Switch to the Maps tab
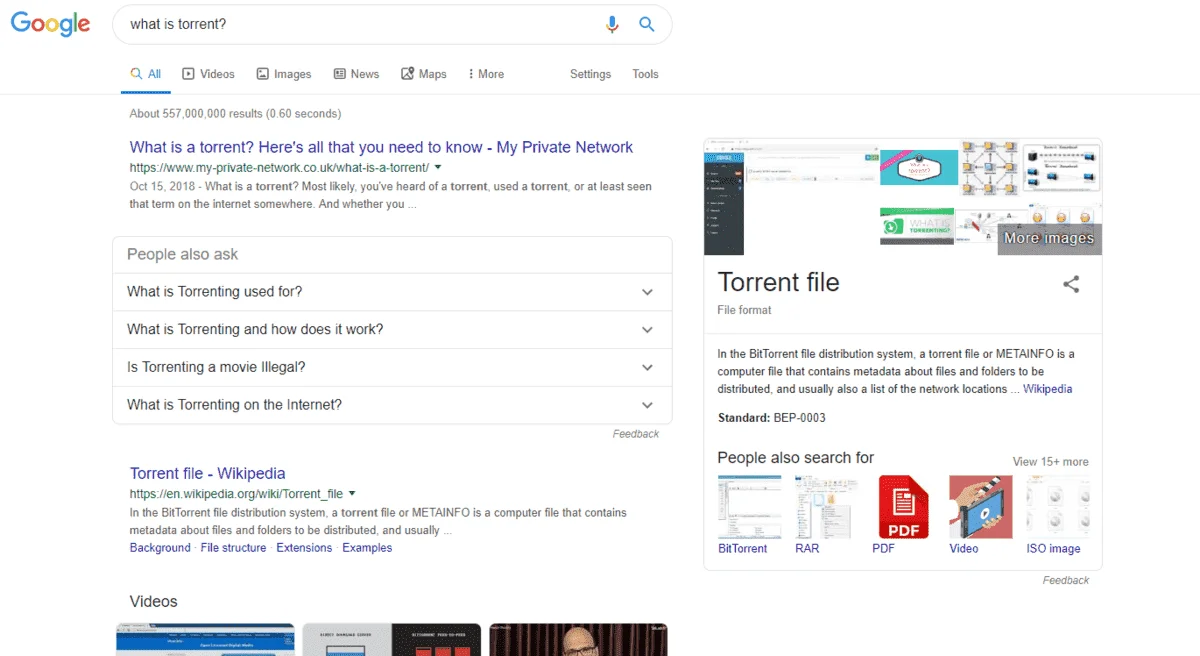 tap(424, 74)
